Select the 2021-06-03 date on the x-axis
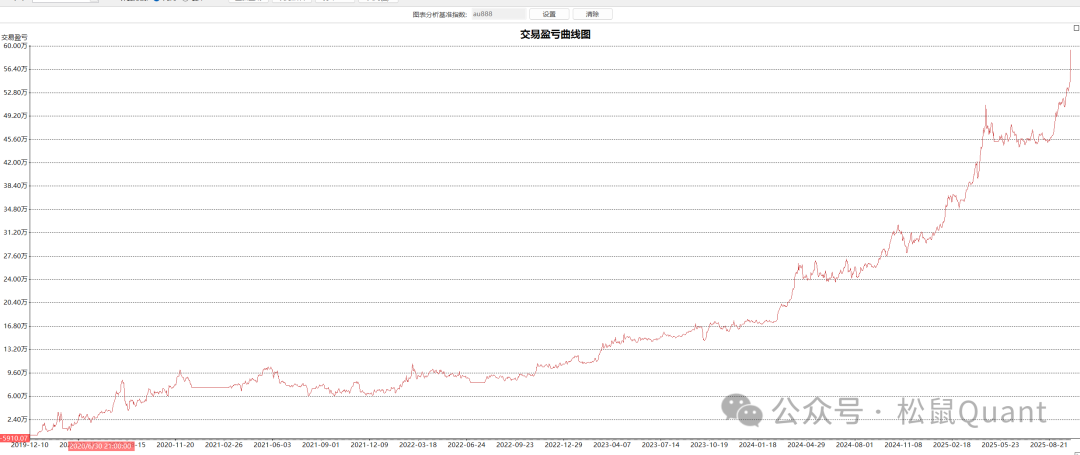 click(x=272, y=445)
